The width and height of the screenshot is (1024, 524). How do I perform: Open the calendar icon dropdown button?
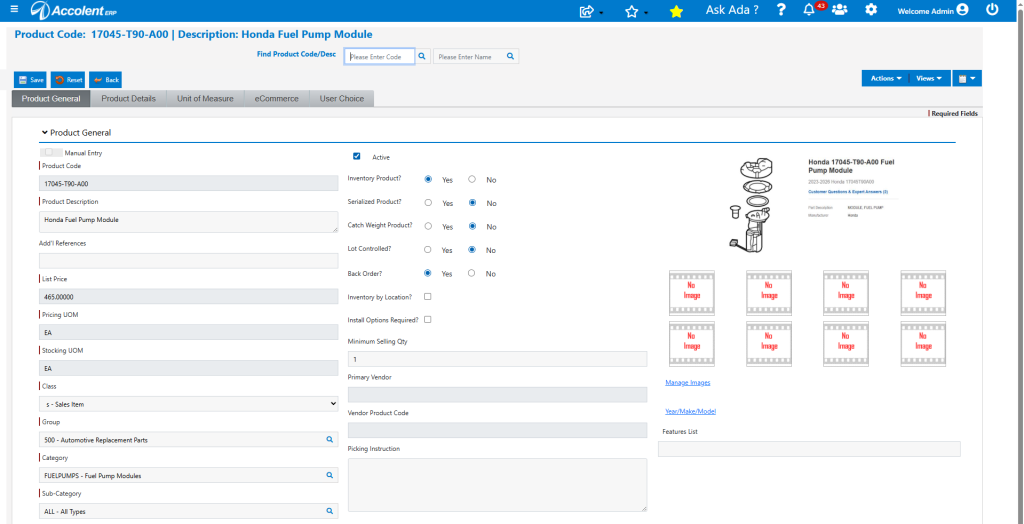click(967, 78)
